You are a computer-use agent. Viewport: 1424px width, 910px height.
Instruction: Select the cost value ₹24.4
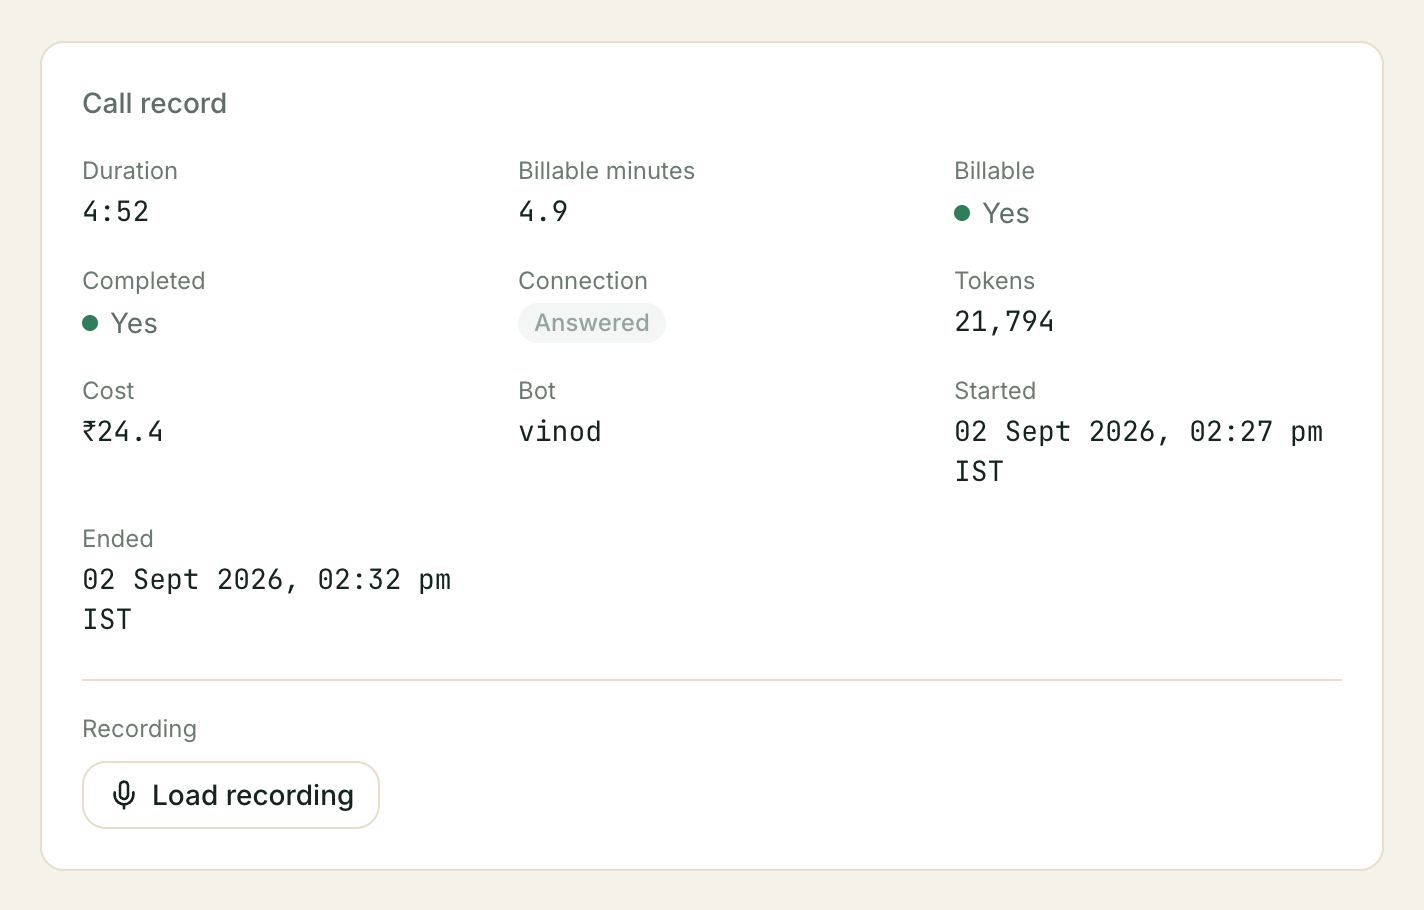tap(123, 432)
